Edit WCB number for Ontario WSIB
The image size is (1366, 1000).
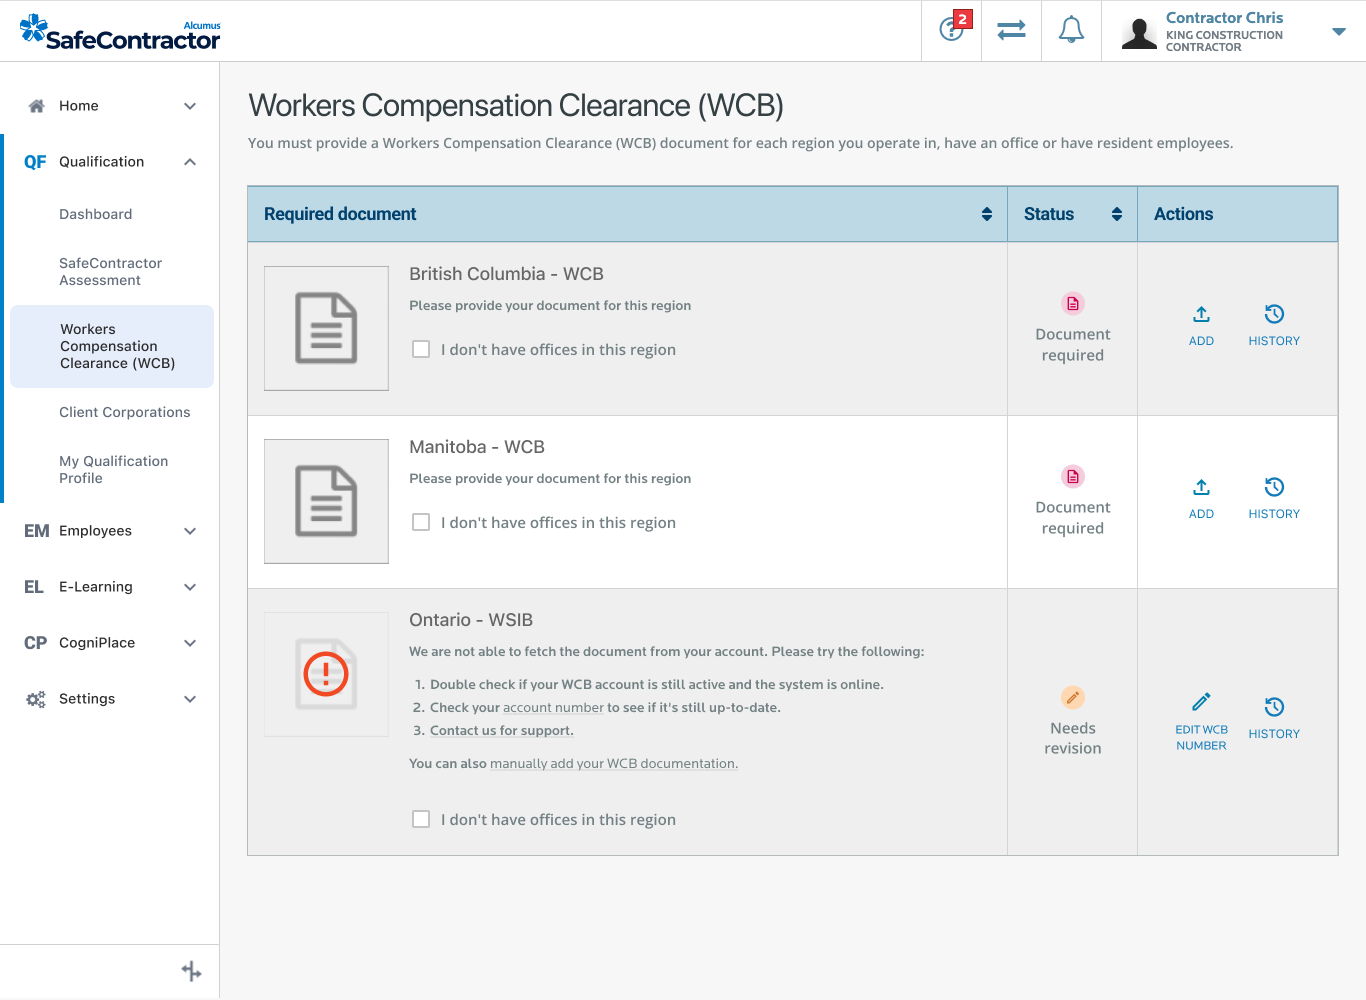click(x=1201, y=722)
